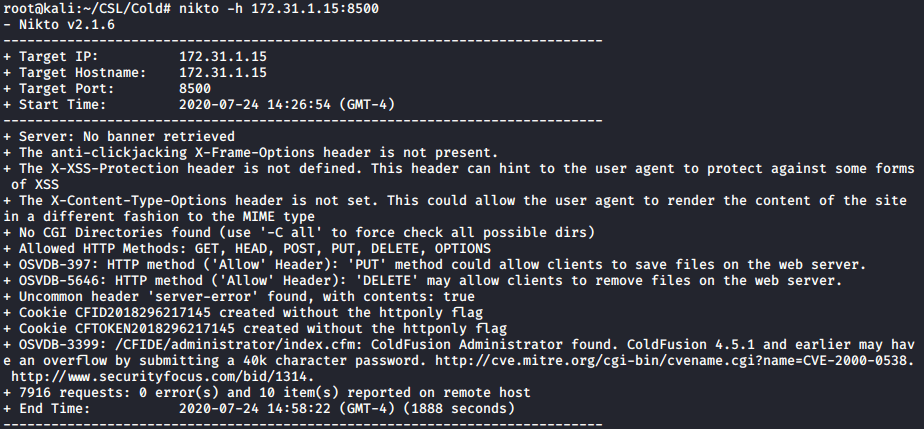Select the X-Frame-Options anti-clickjacking line
The height and width of the screenshot is (429, 924).
[x=250, y=152]
